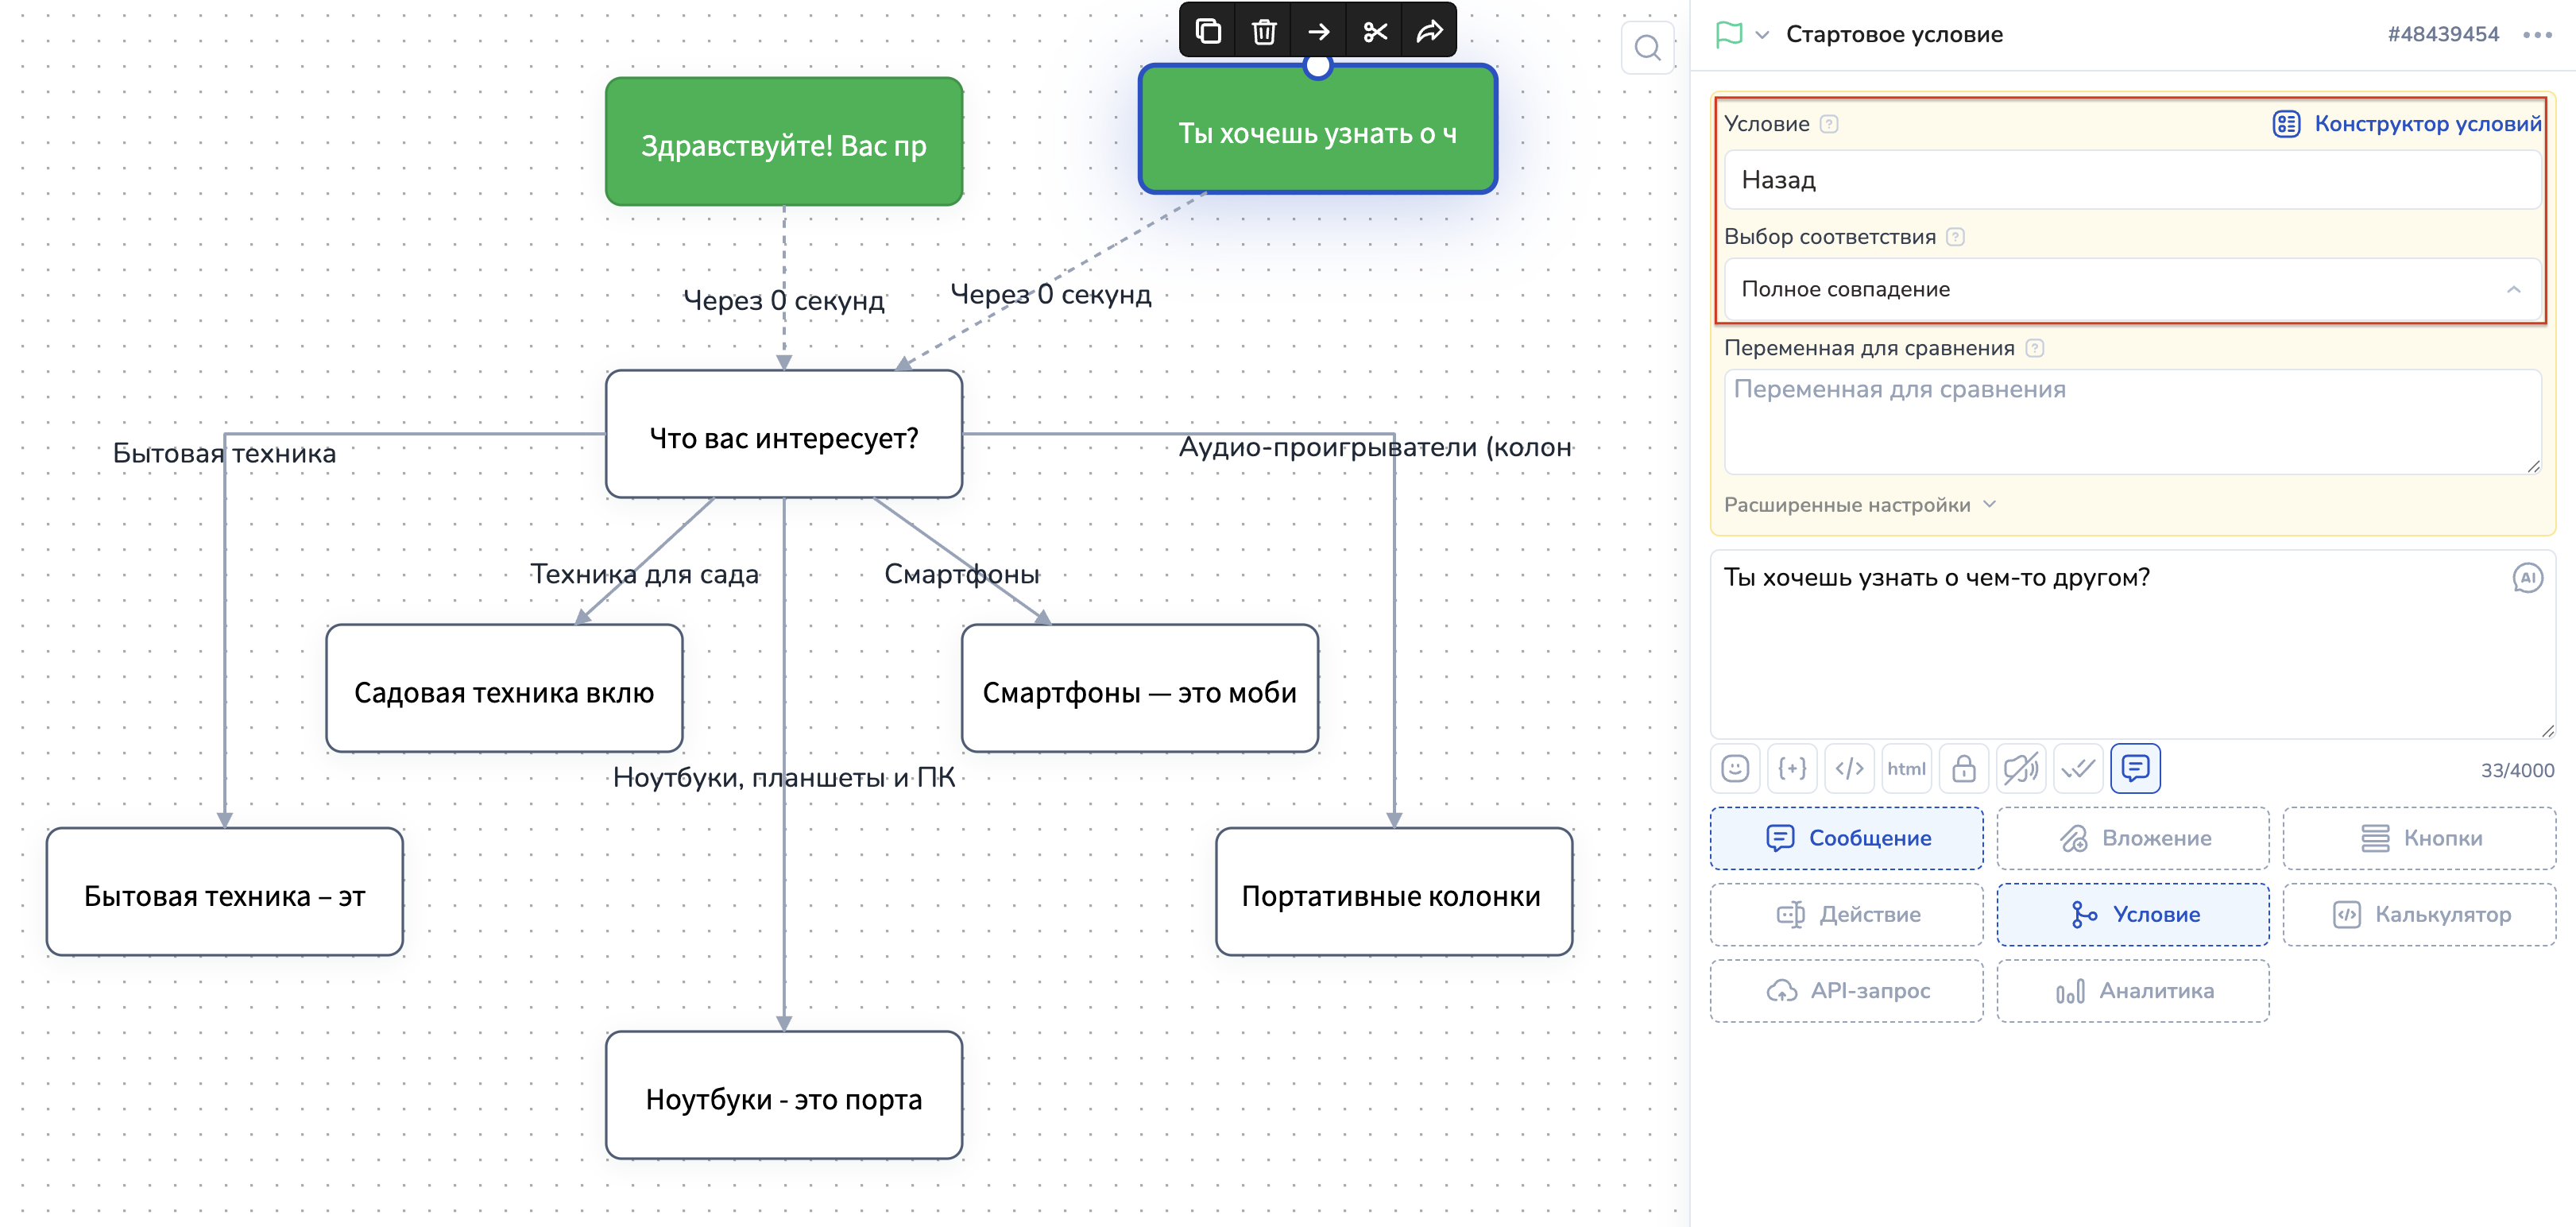Image resolution: width=2576 pixels, height=1227 pixels.
Task: Toggle the muted sound notification icon
Action: pos(2020,768)
